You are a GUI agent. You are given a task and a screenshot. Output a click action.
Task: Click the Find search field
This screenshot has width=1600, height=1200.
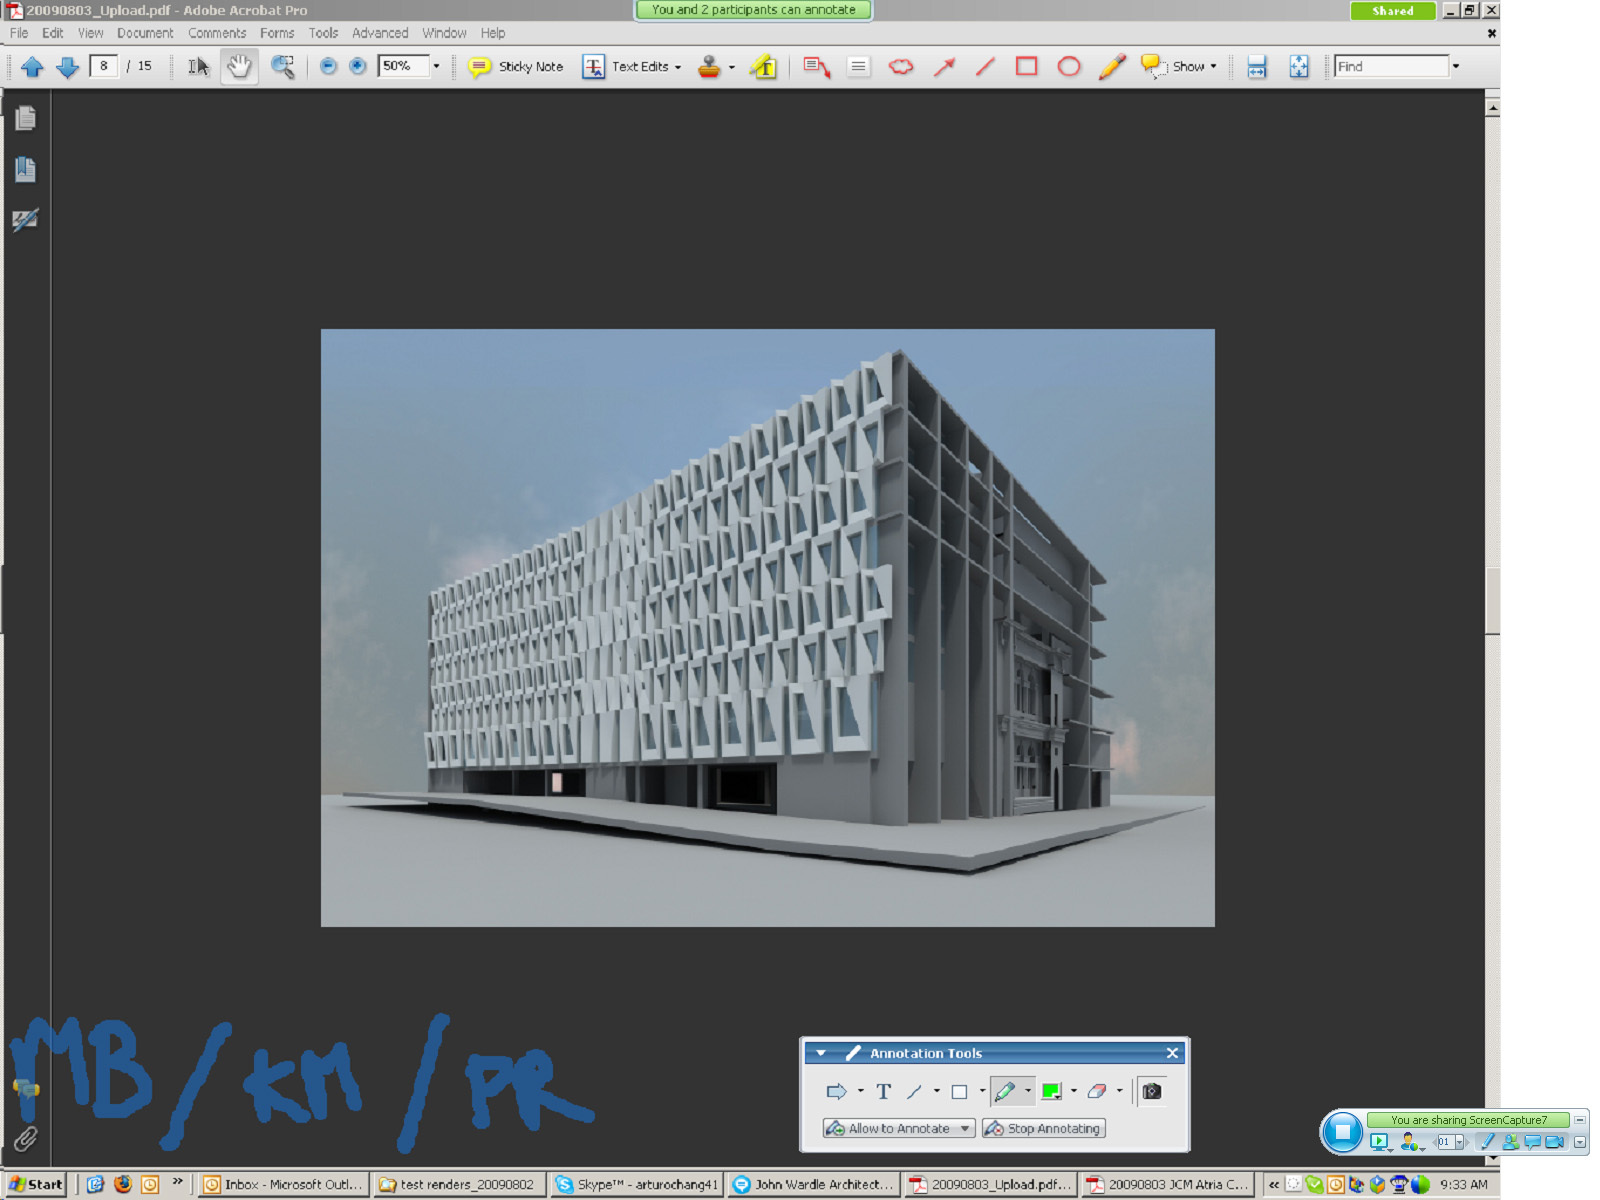click(1391, 67)
